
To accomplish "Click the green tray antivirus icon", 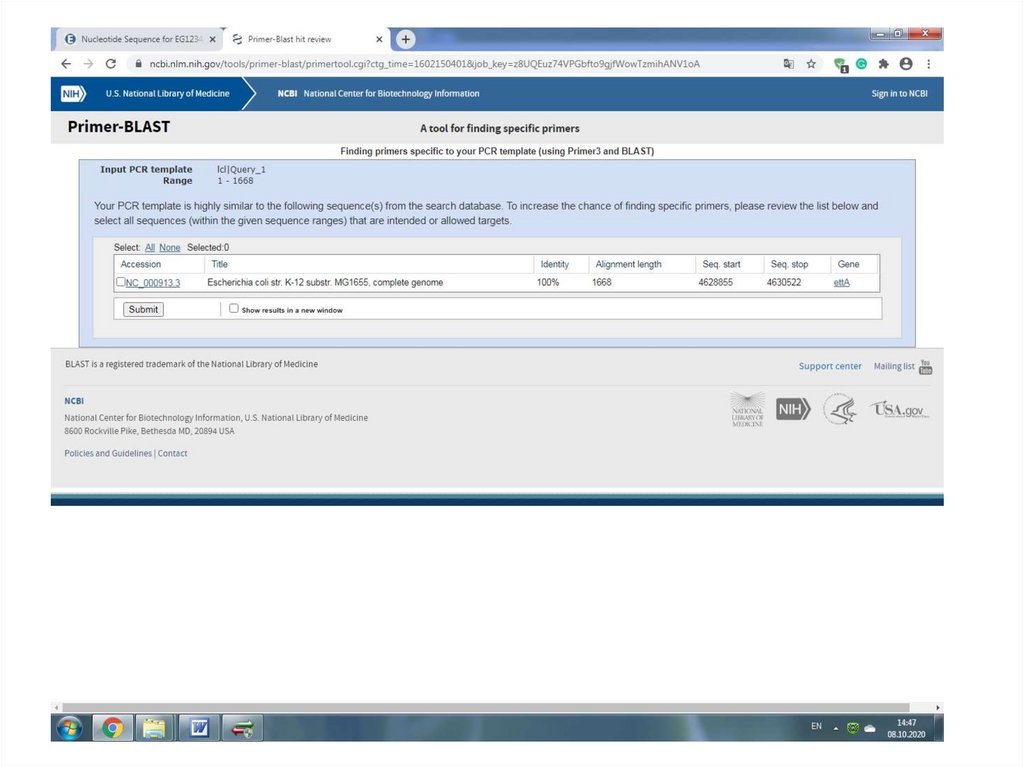I will click(x=852, y=728).
